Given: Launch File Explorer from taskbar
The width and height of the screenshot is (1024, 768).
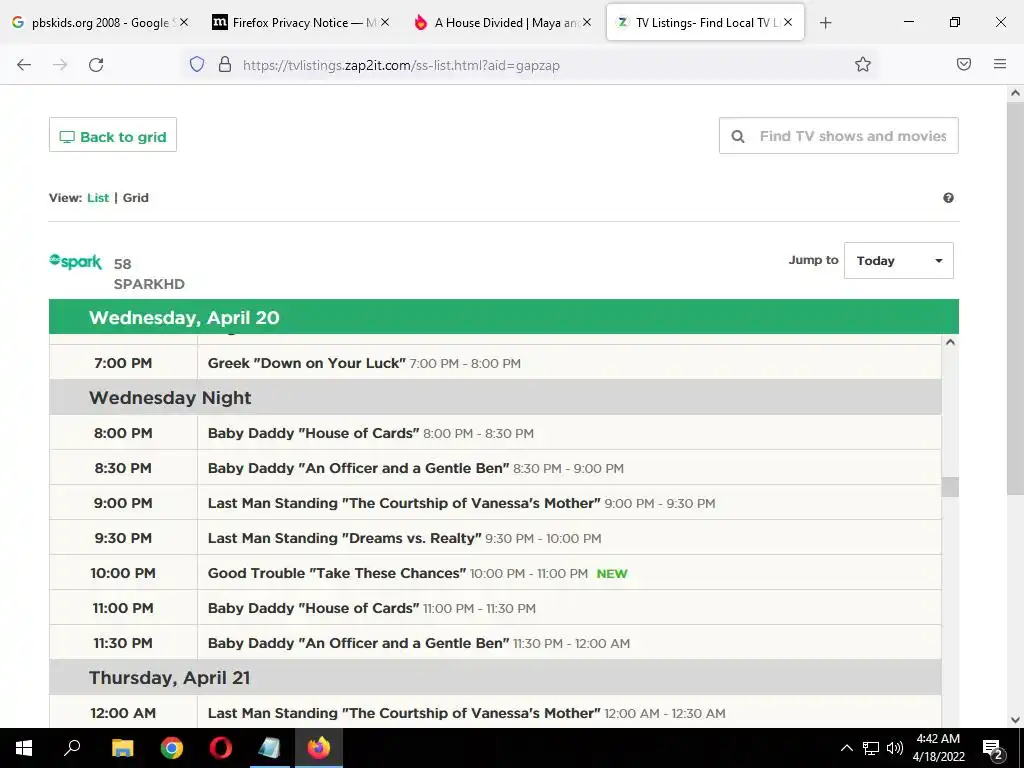Looking at the screenshot, I should [122, 748].
